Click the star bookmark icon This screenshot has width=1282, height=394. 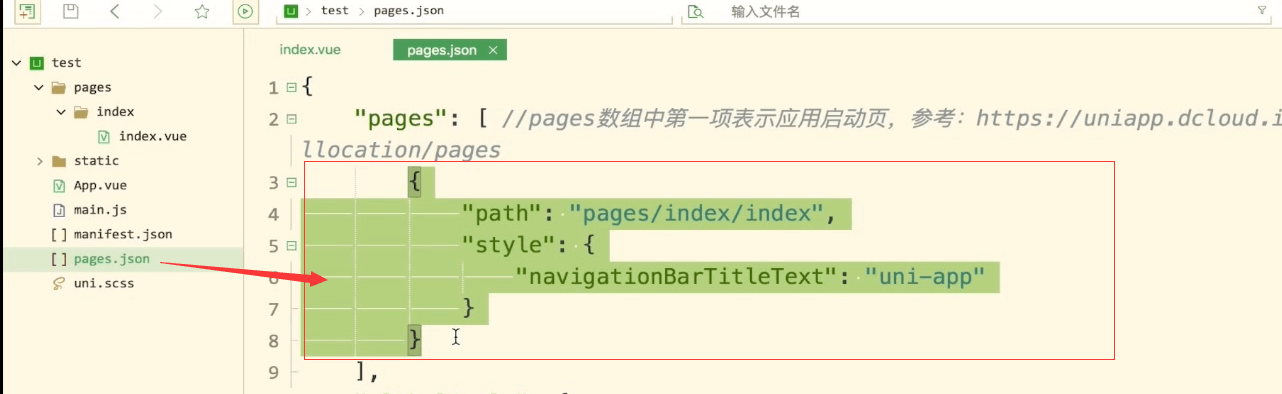(202, 12)
